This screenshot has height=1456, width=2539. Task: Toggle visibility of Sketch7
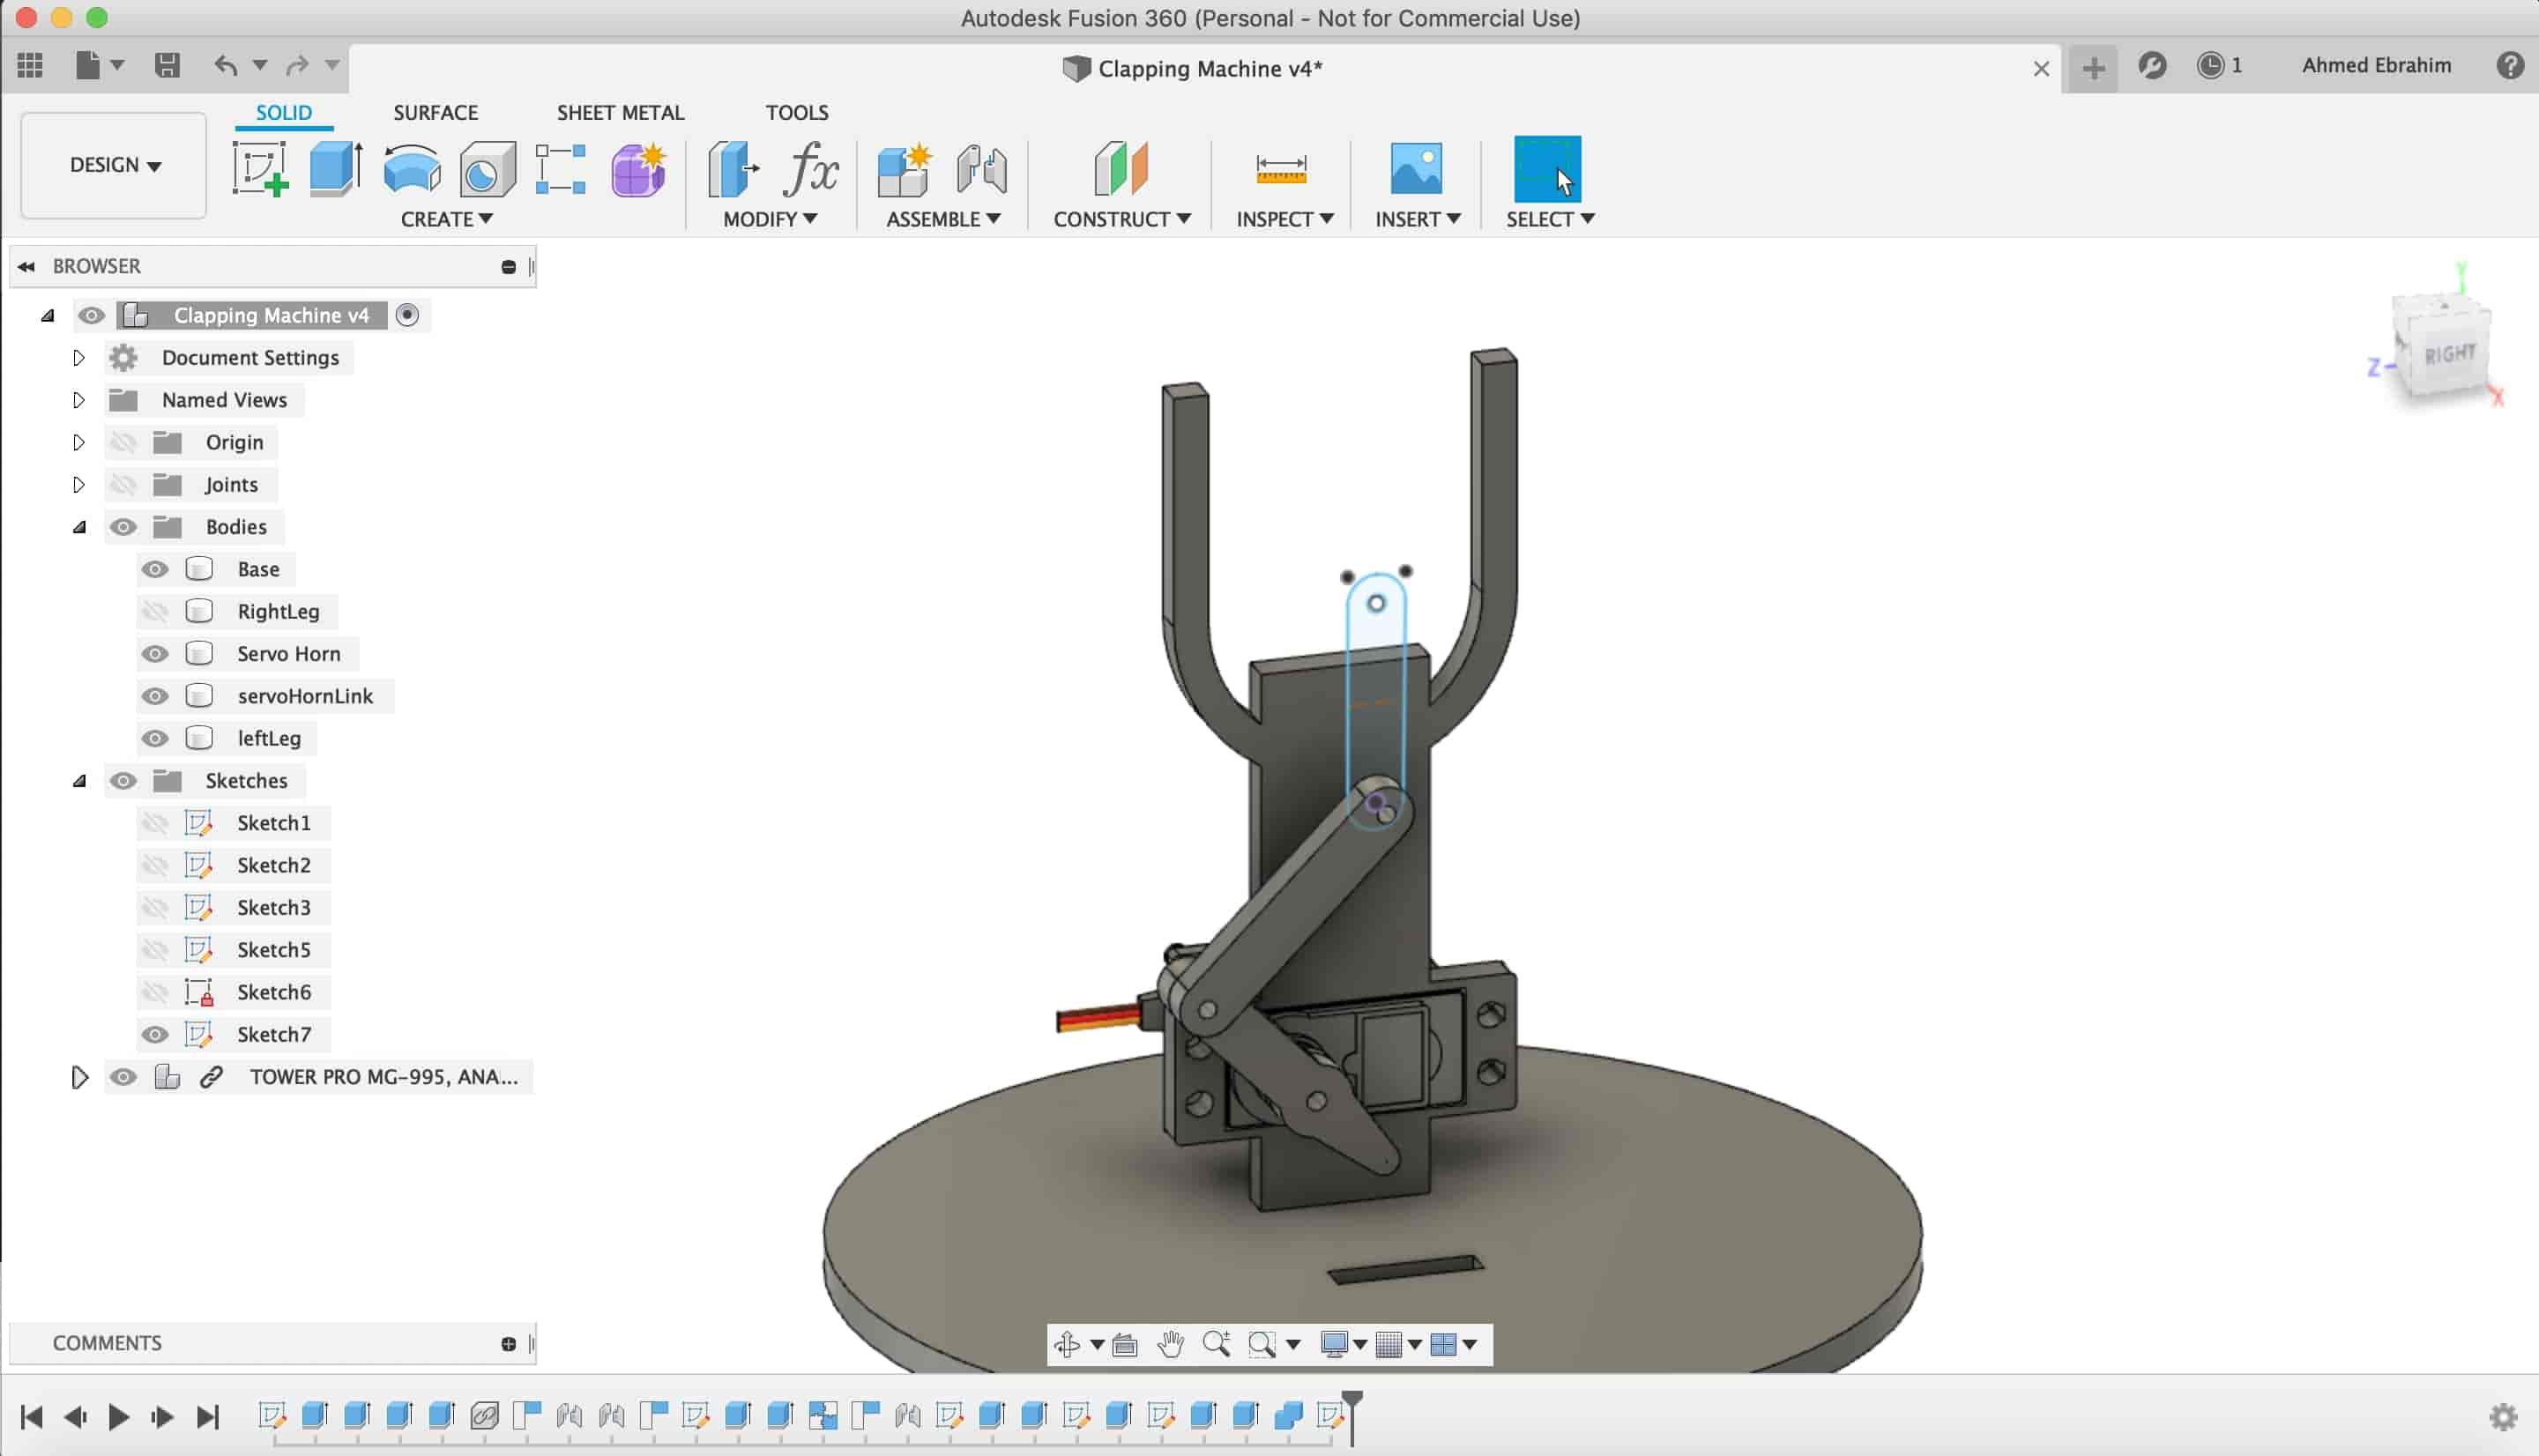pos(154,1034)
